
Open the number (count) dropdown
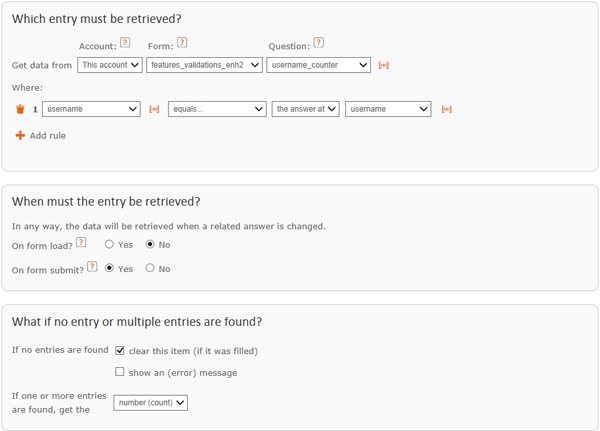pos(150,403)
